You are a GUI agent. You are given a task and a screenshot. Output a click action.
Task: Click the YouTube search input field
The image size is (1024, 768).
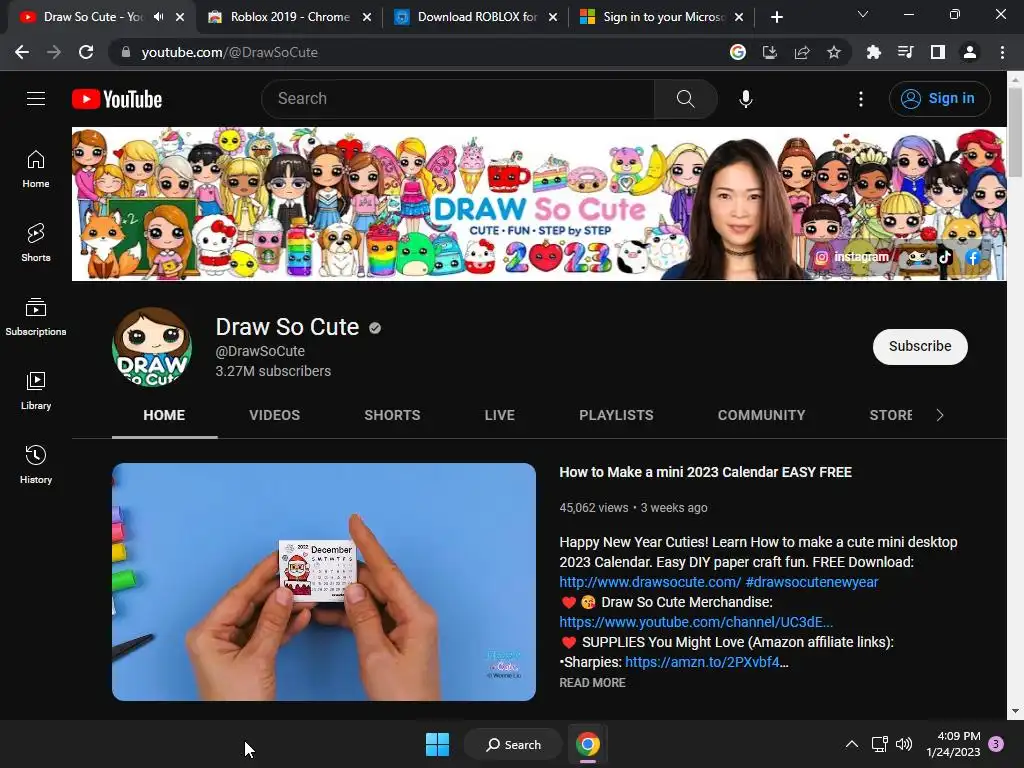(458, 99)
